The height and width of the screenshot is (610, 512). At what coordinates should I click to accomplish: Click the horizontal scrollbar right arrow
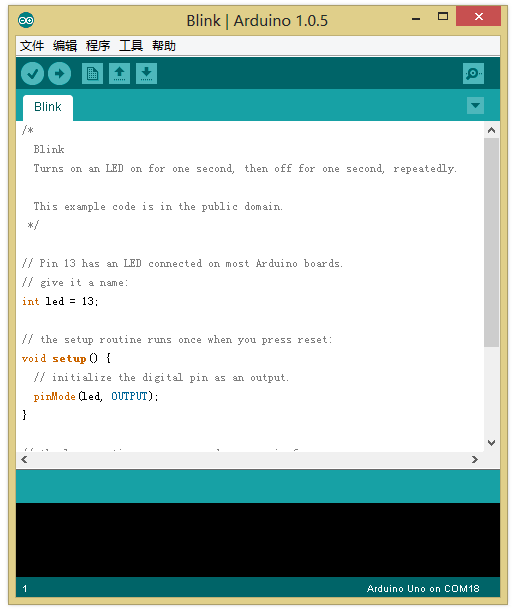475,460
